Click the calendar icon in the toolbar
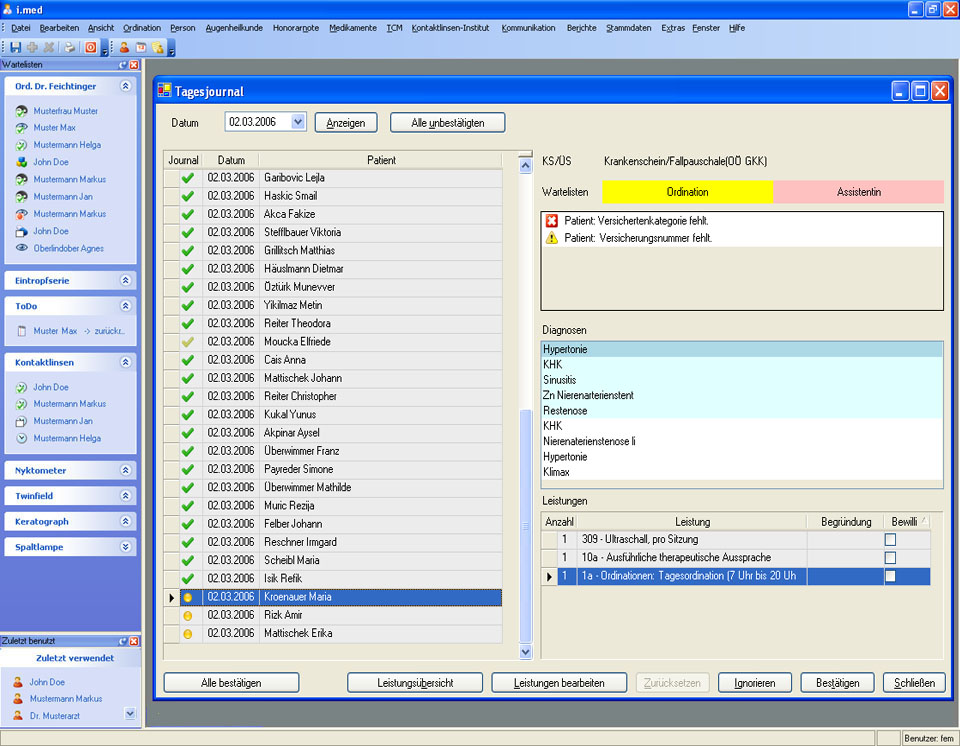The width and height of the screenshot is (960, 746). [141, 47]
